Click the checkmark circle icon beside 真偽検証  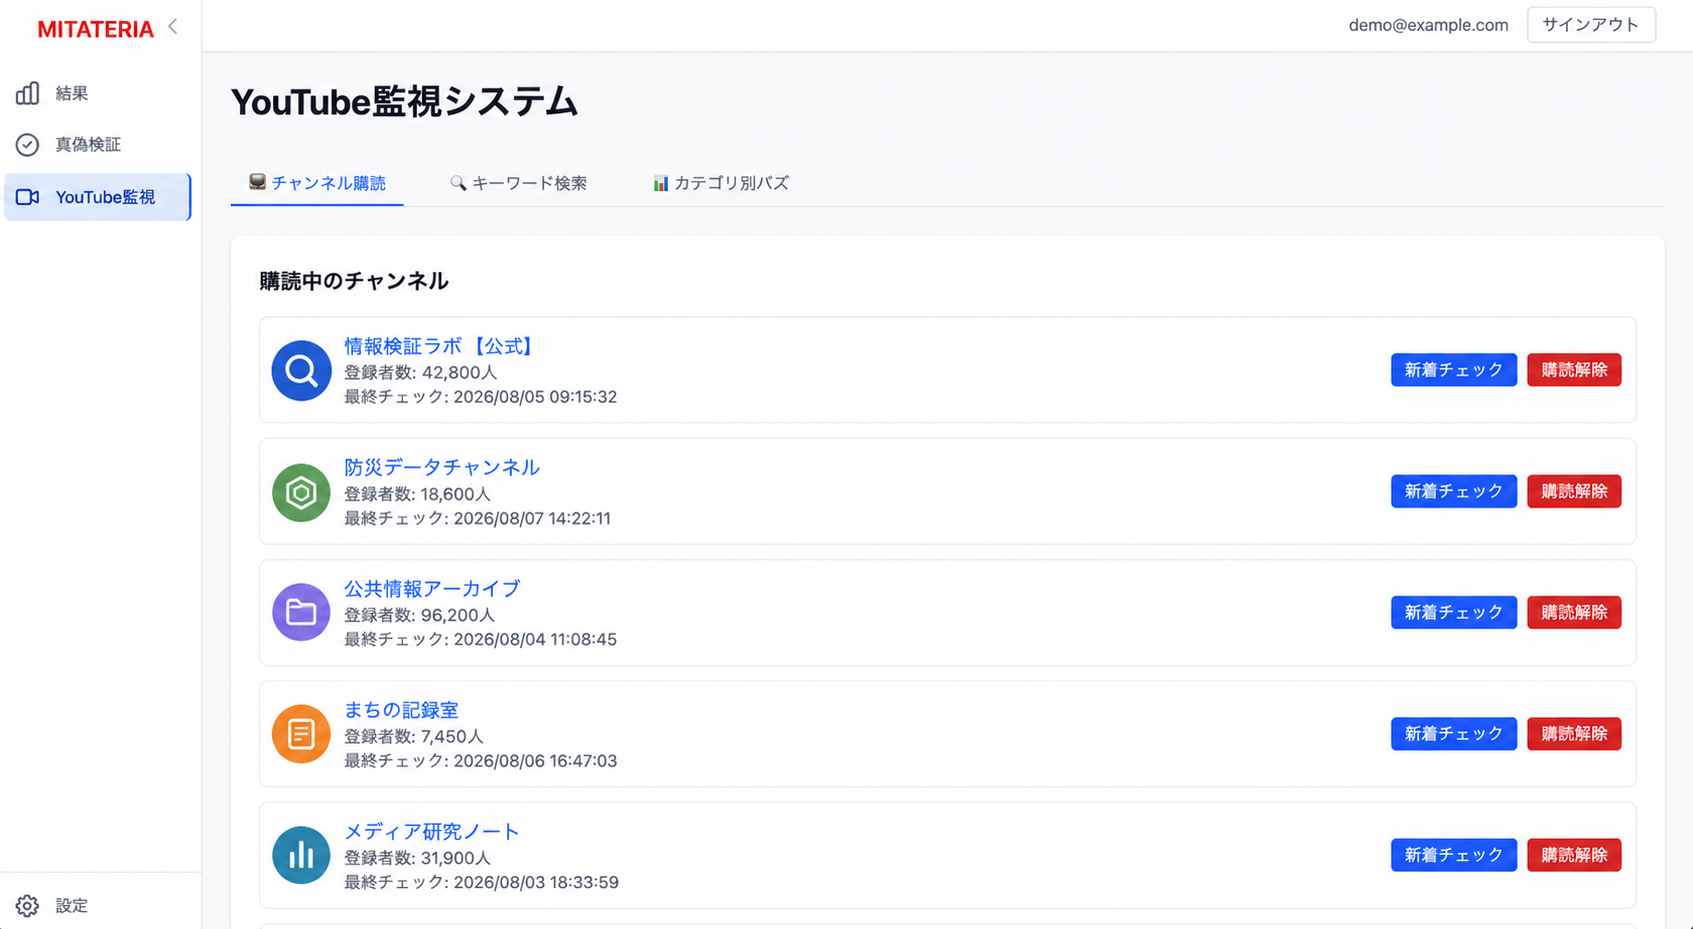27,145
